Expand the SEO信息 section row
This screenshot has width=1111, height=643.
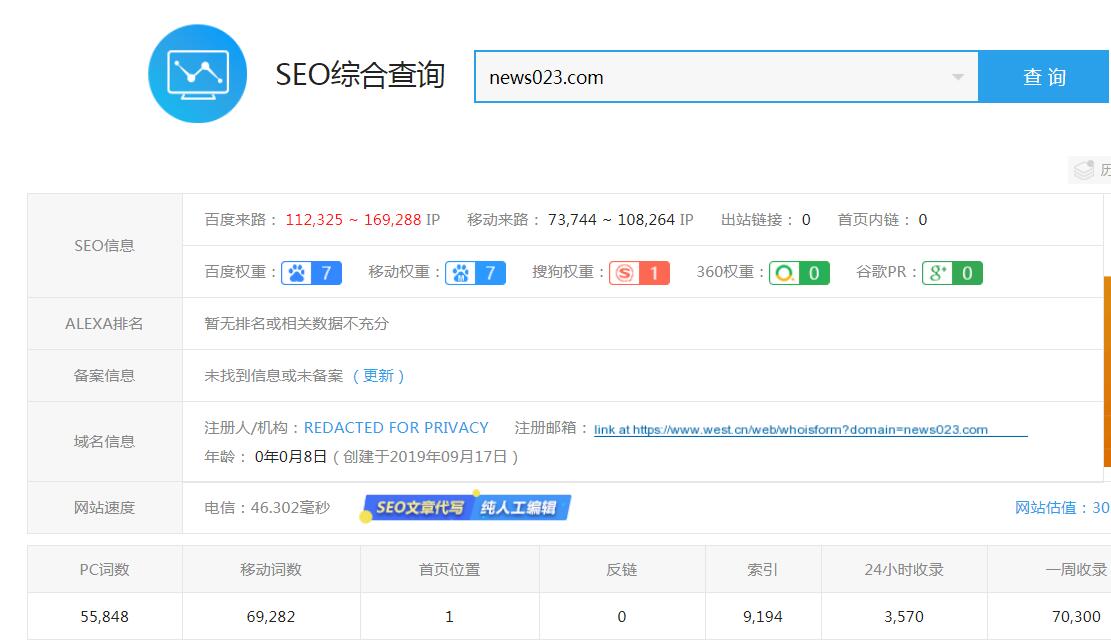[104, 245]
